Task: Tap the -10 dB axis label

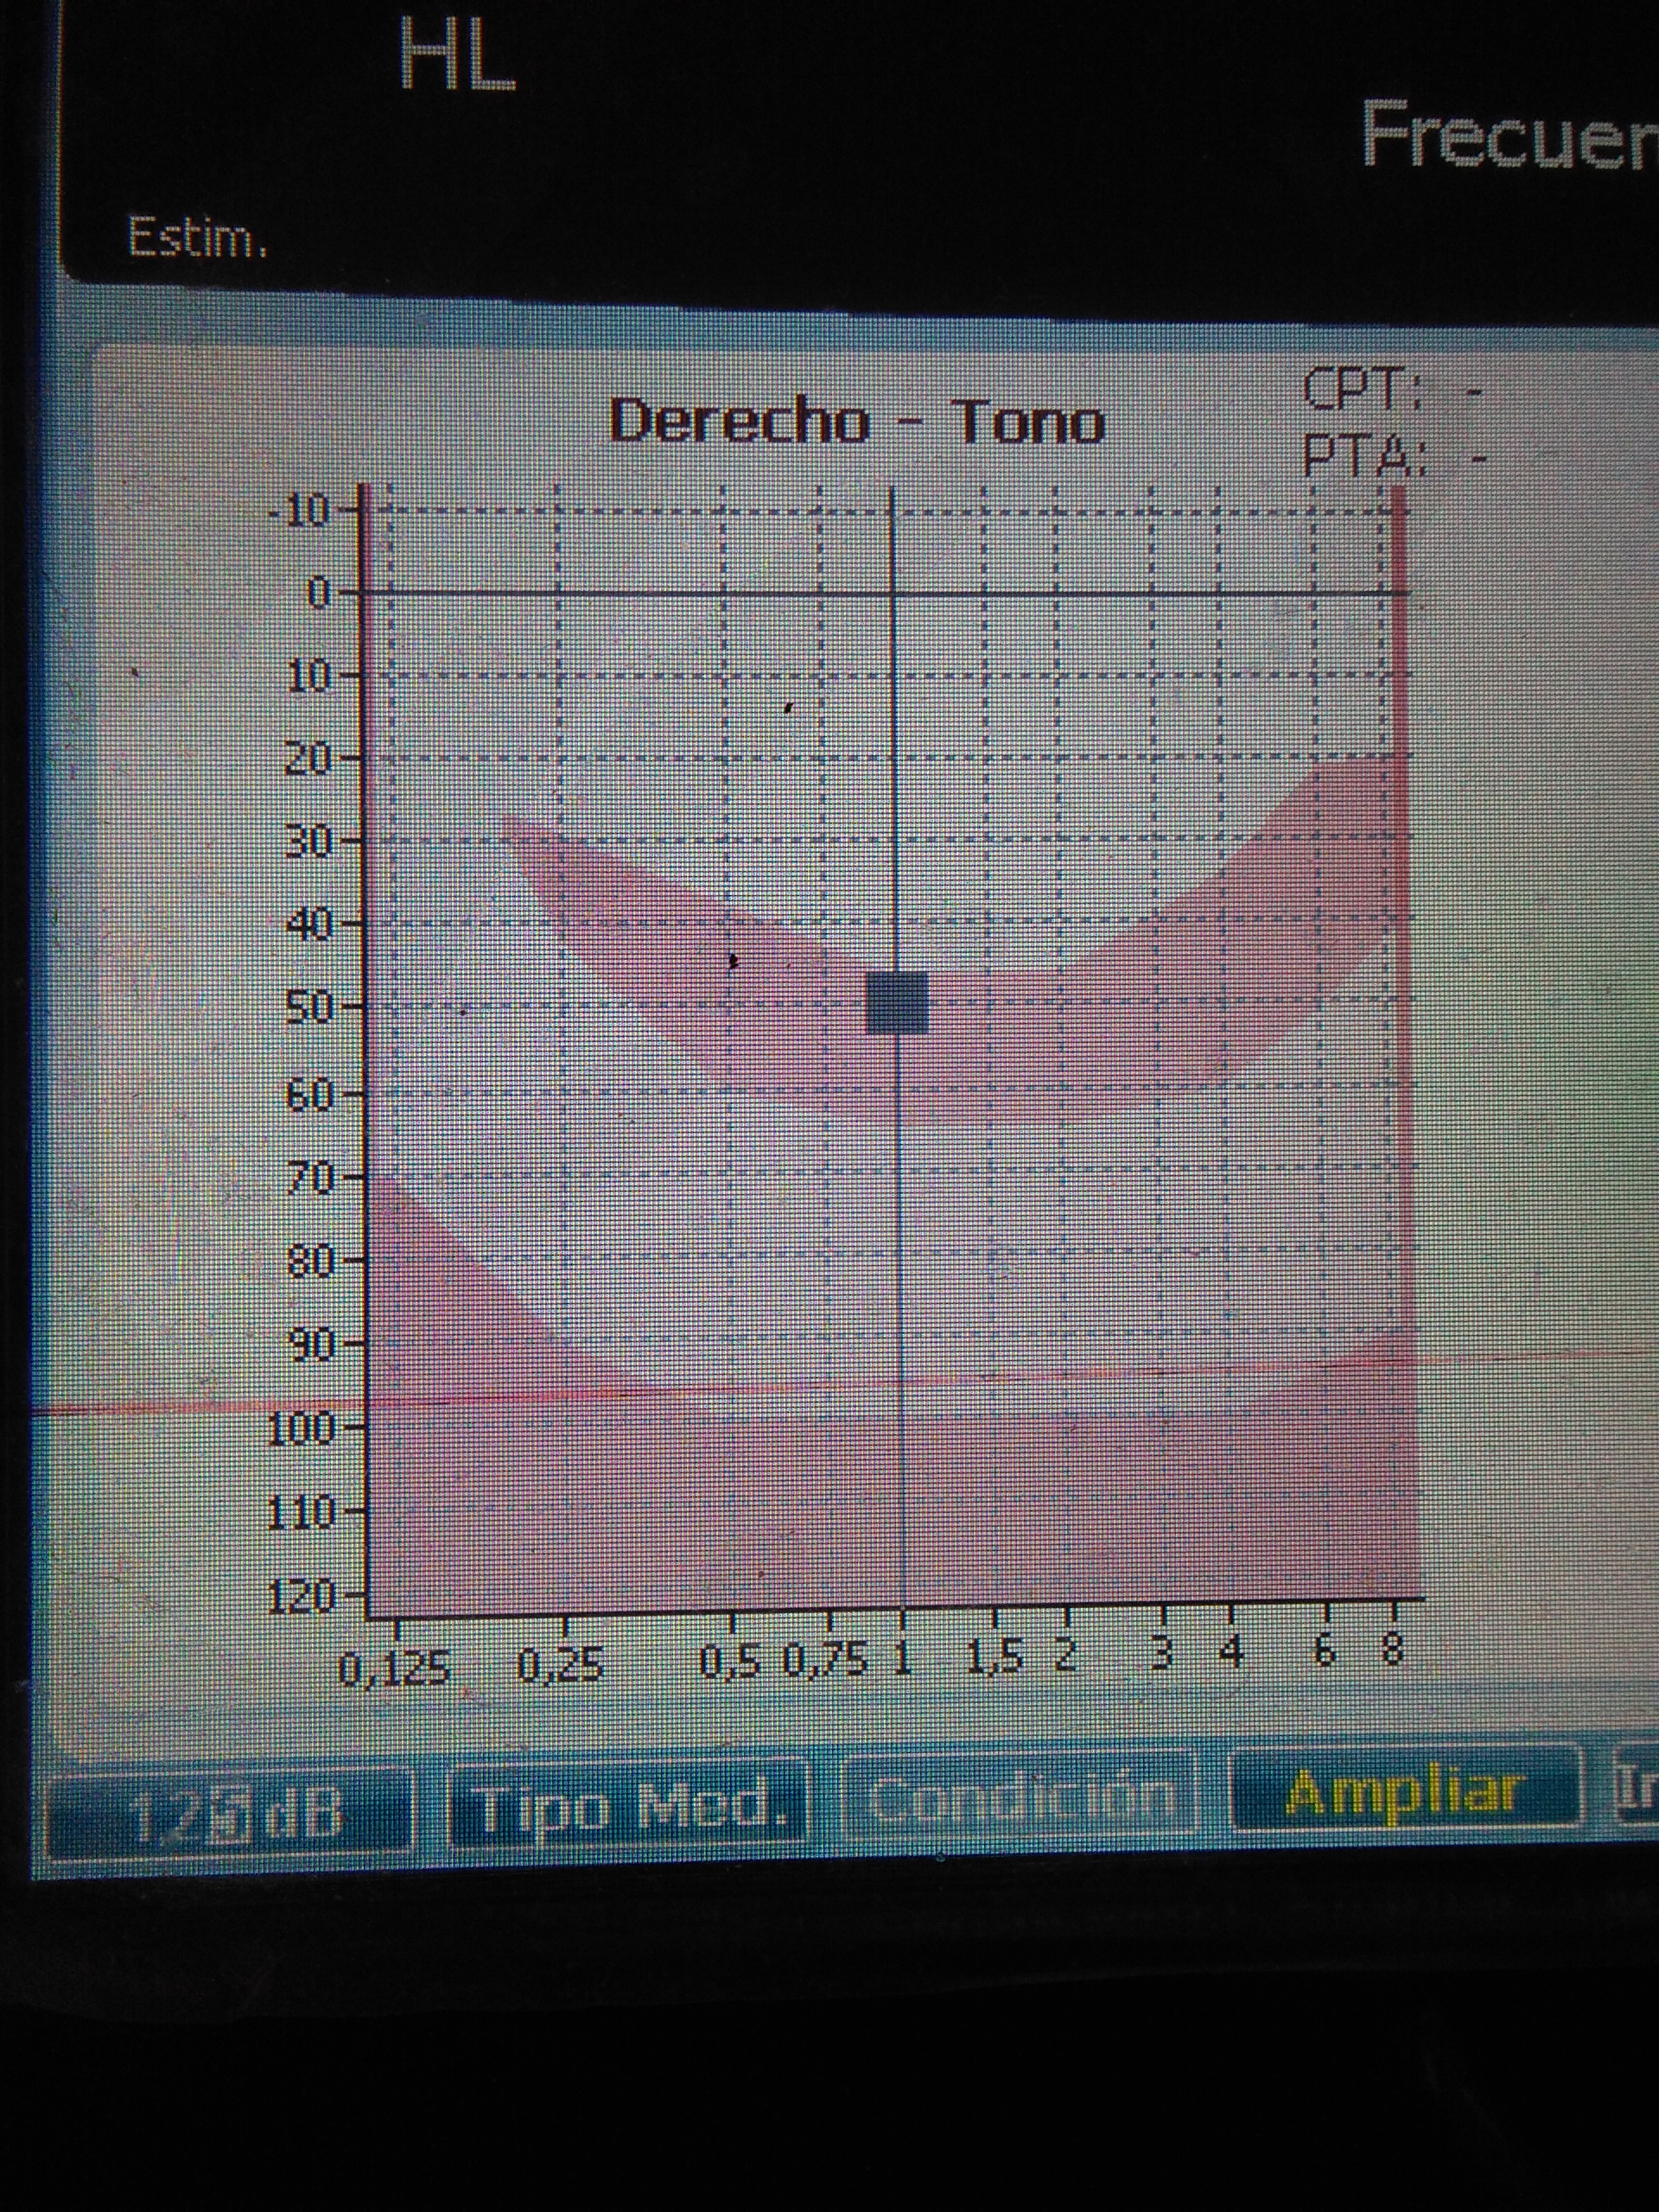Action: 298,511
